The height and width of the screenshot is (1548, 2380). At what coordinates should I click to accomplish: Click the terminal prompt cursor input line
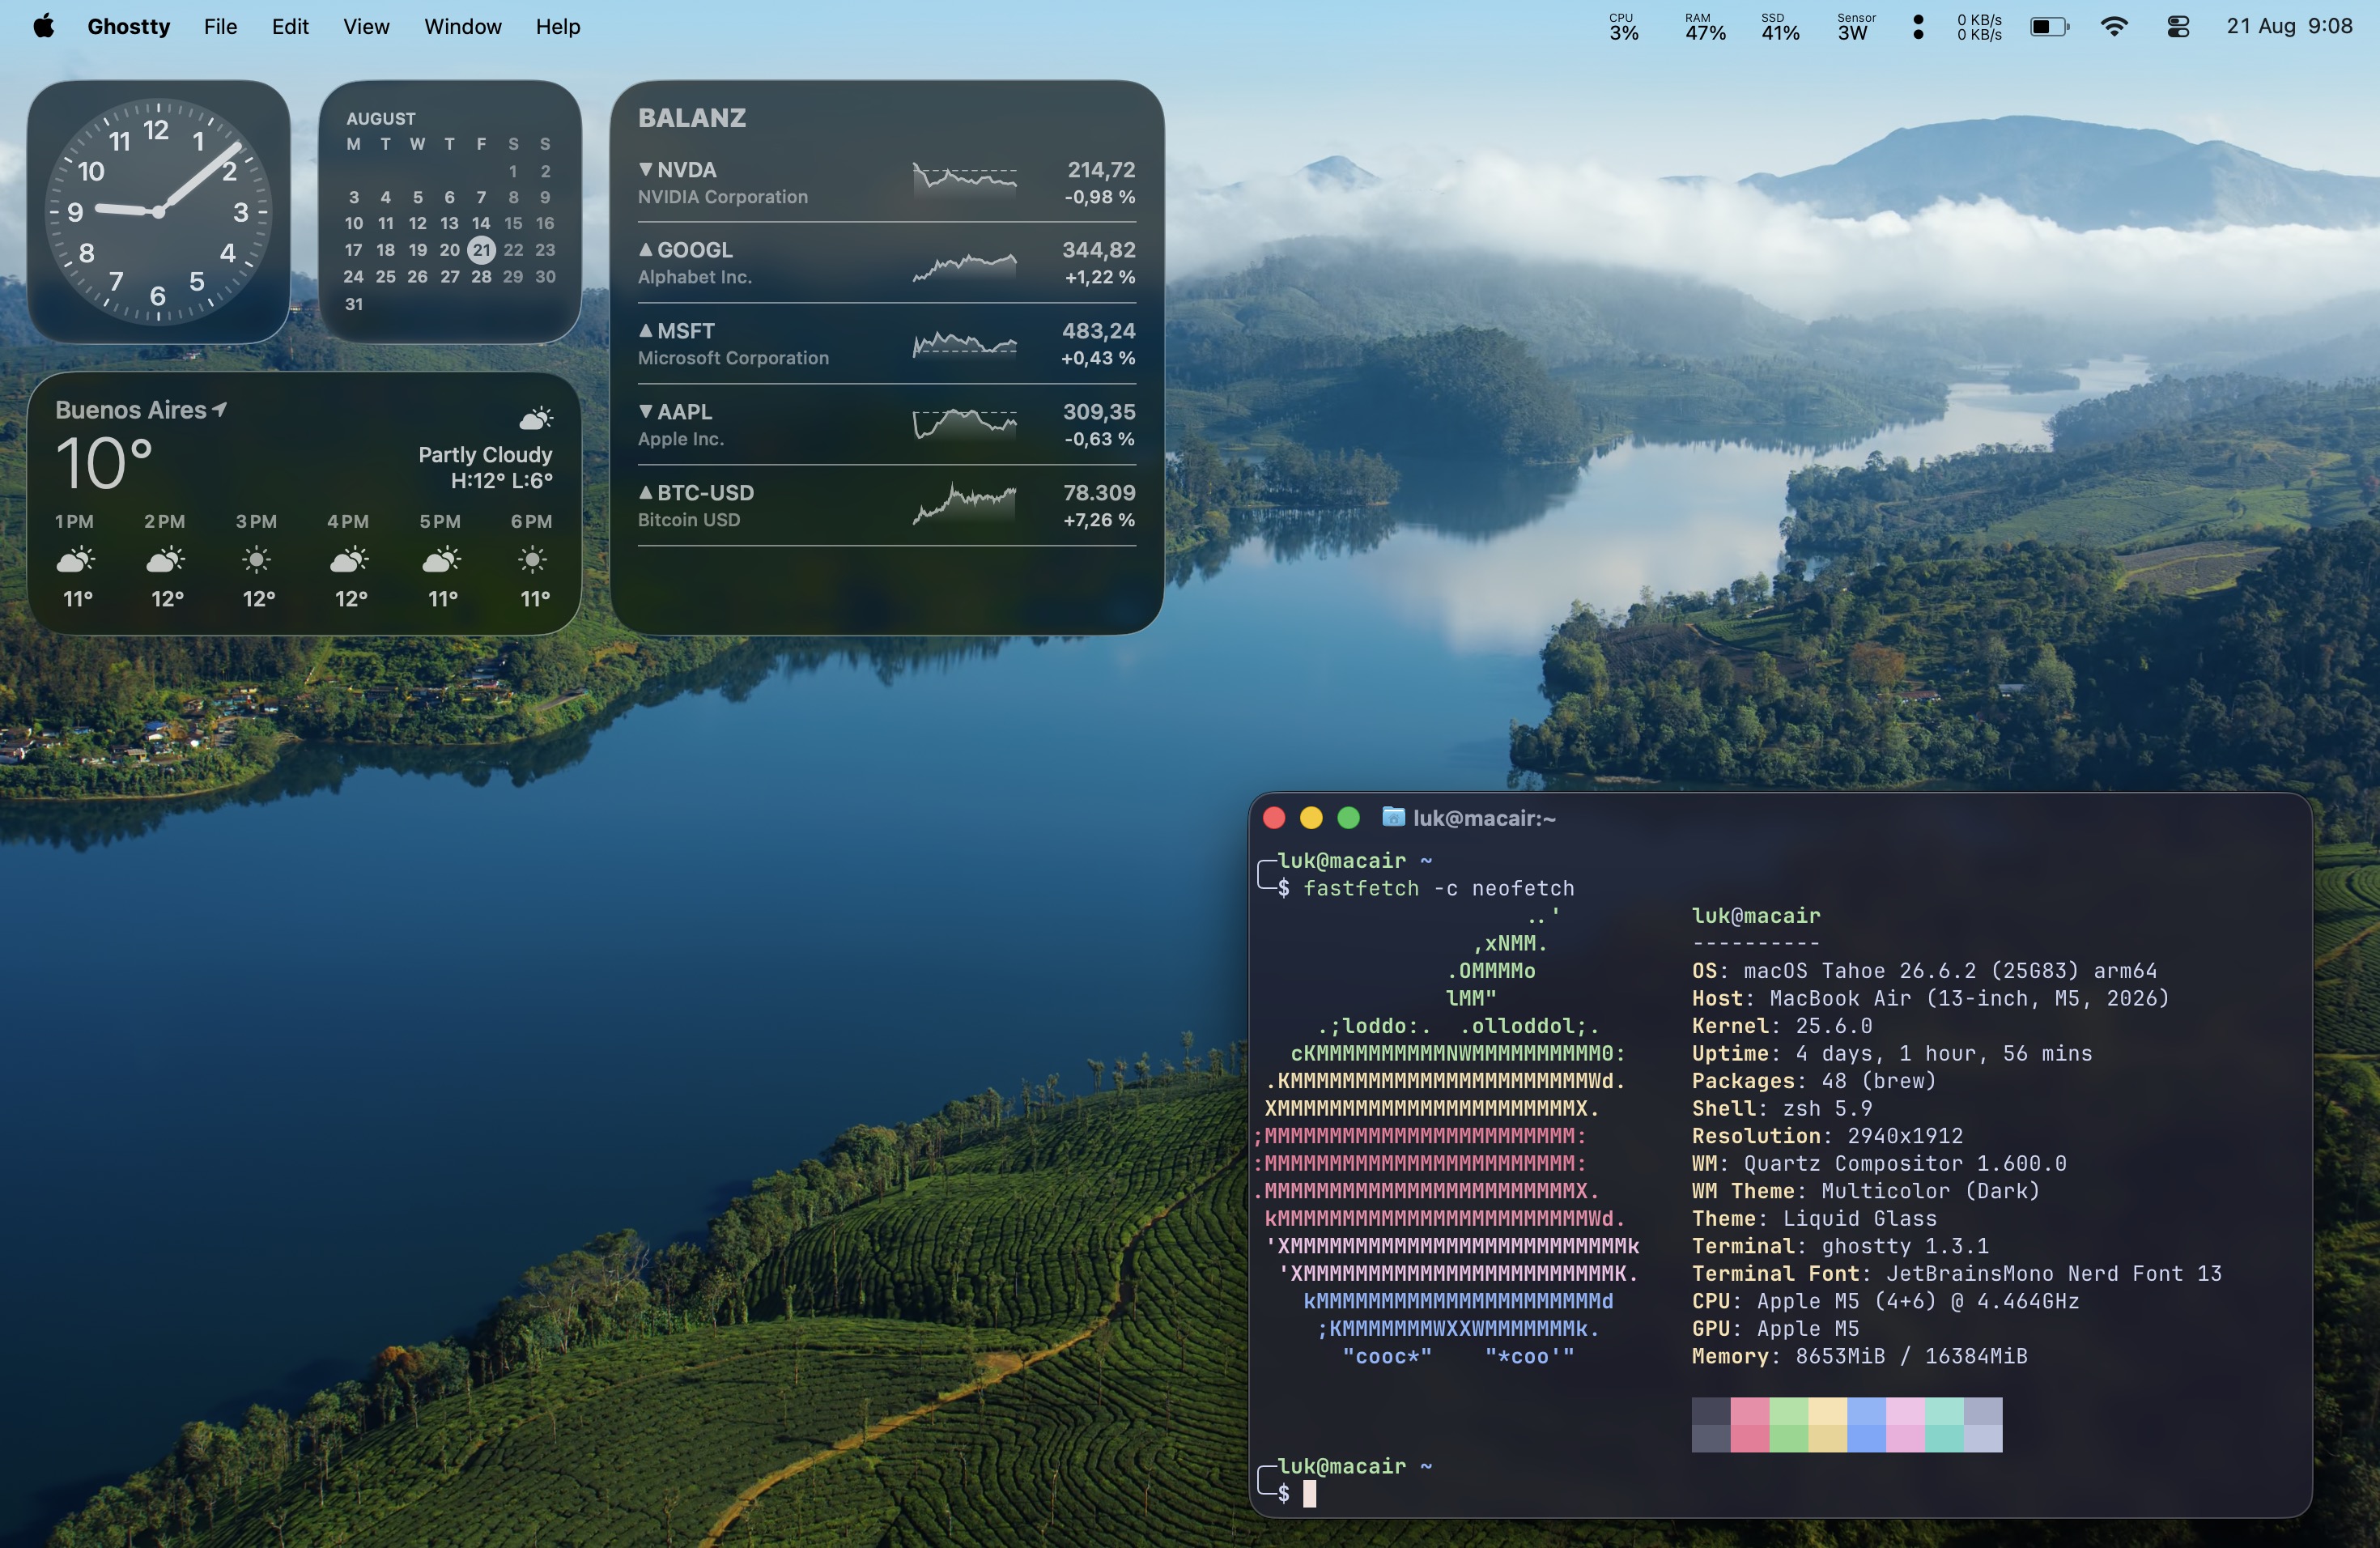[1310, 1493]
